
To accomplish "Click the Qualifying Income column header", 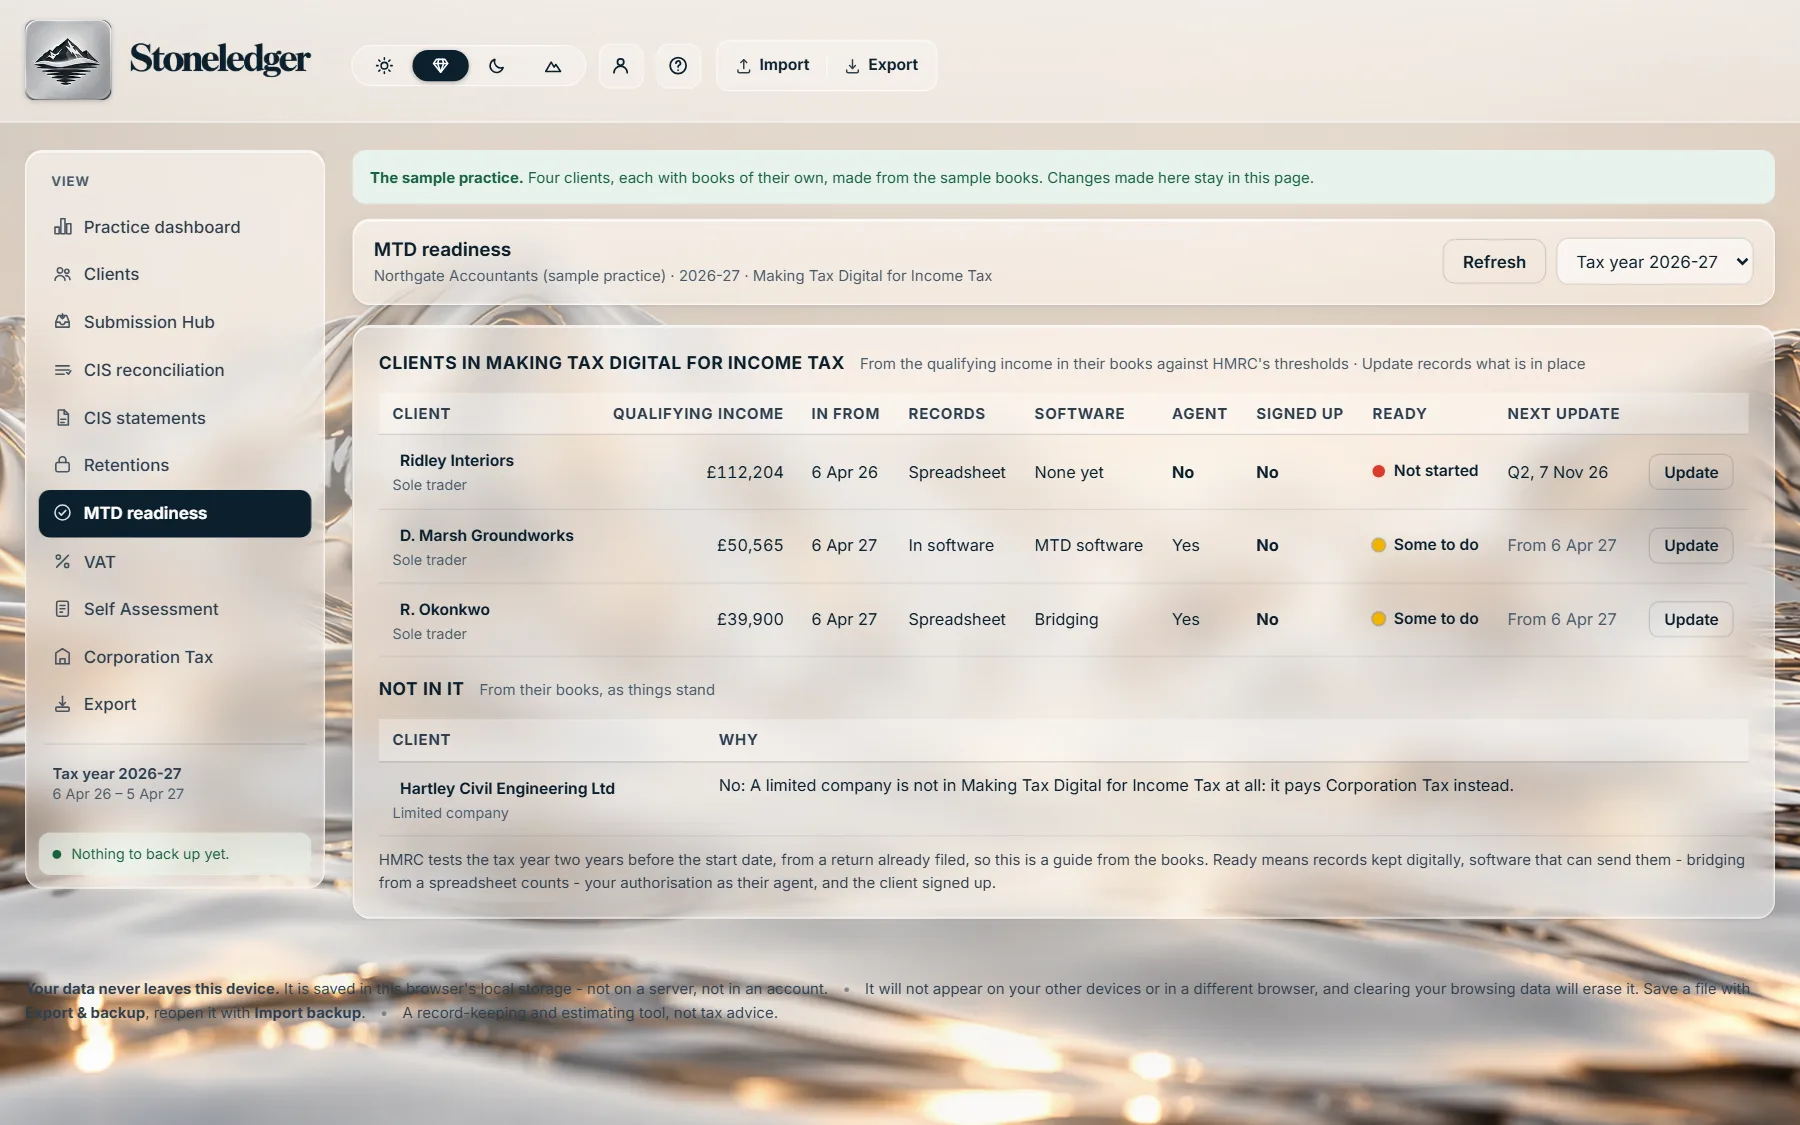I will (x=698, y=414).
